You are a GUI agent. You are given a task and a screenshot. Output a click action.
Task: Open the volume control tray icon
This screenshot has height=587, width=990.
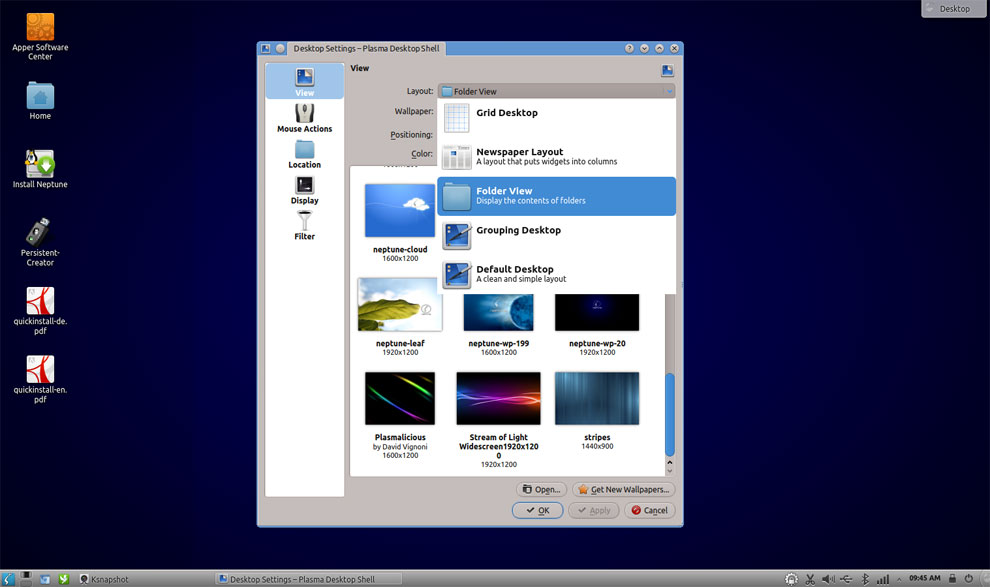click(x=828, y=579)
